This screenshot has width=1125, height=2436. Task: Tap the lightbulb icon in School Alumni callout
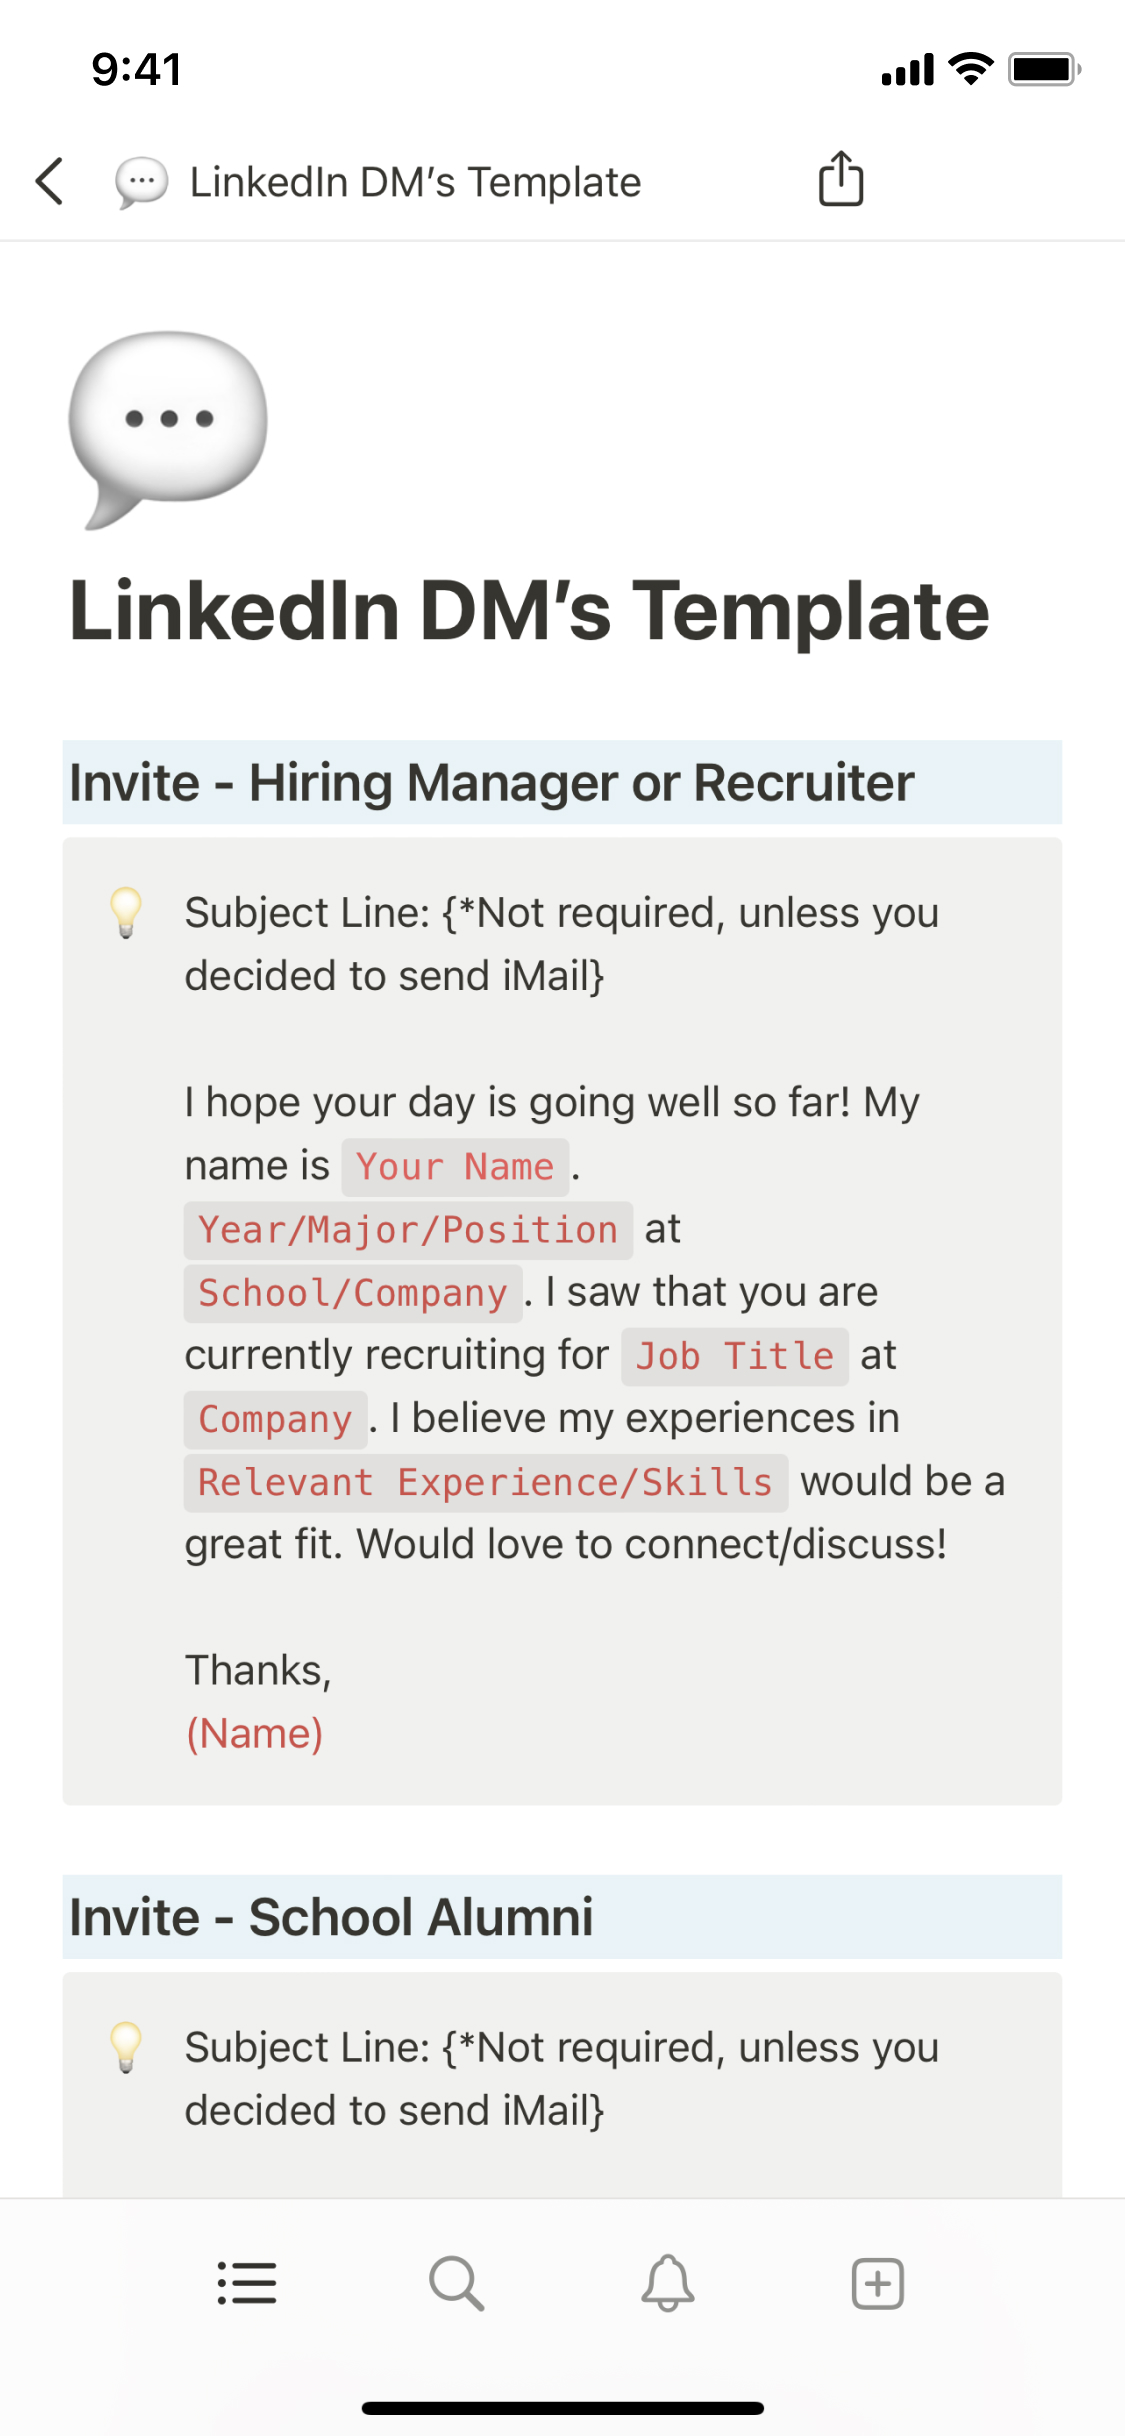pyautogui.click(x=126, y=2047)
